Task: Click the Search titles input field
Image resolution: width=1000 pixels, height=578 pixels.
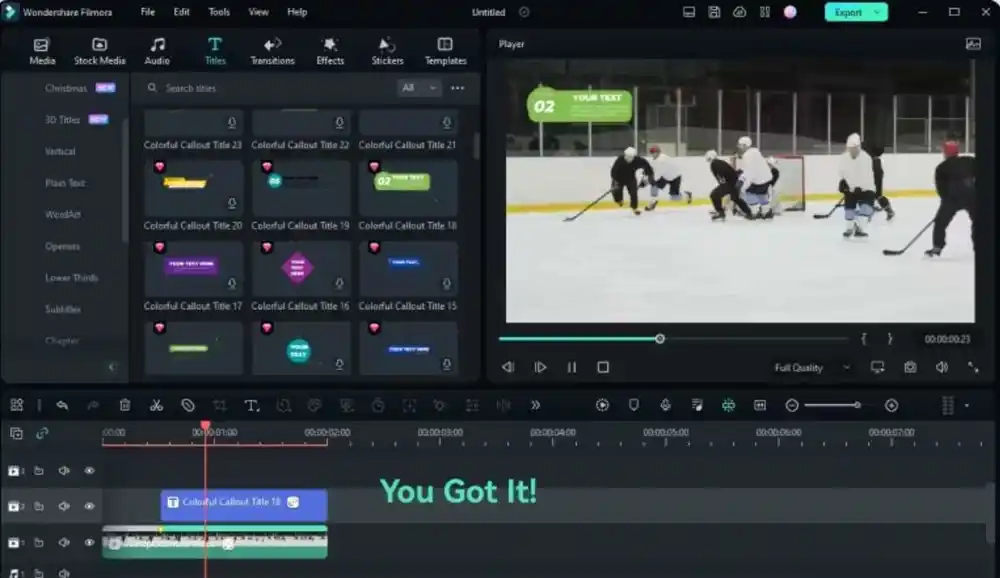Action: pos(270,88)
